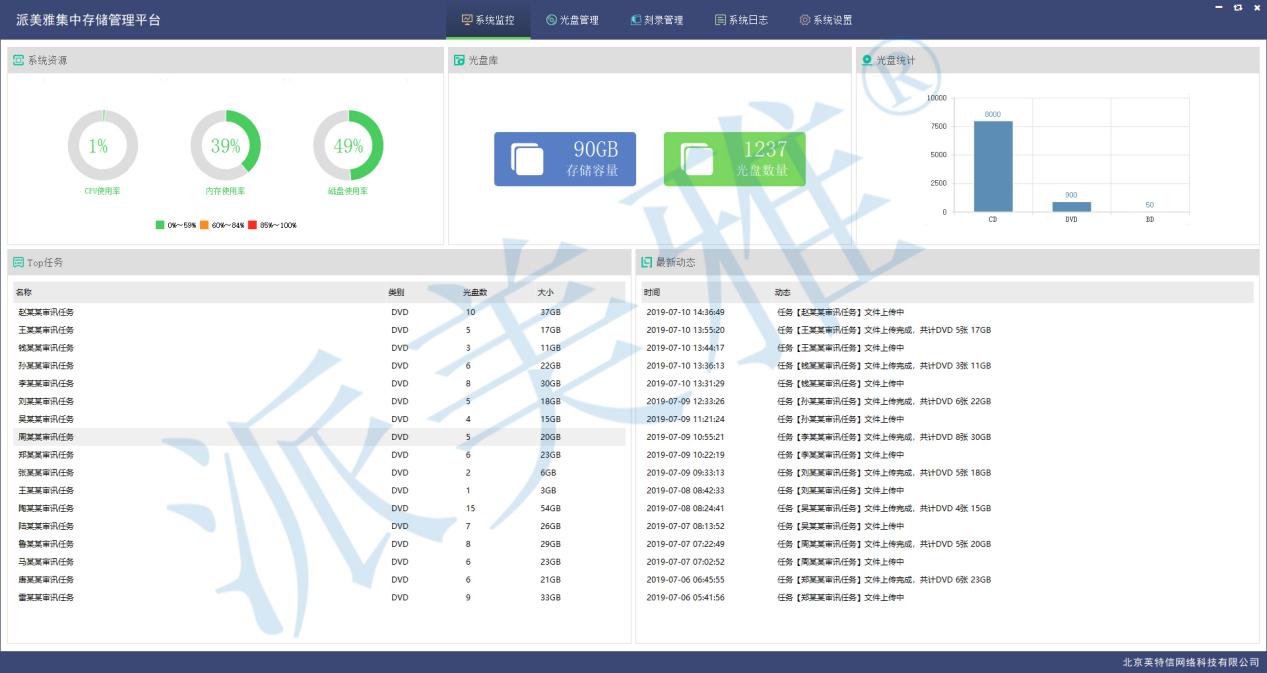Click the 3GB size cell in Top任务

click(x=549, y=491)
